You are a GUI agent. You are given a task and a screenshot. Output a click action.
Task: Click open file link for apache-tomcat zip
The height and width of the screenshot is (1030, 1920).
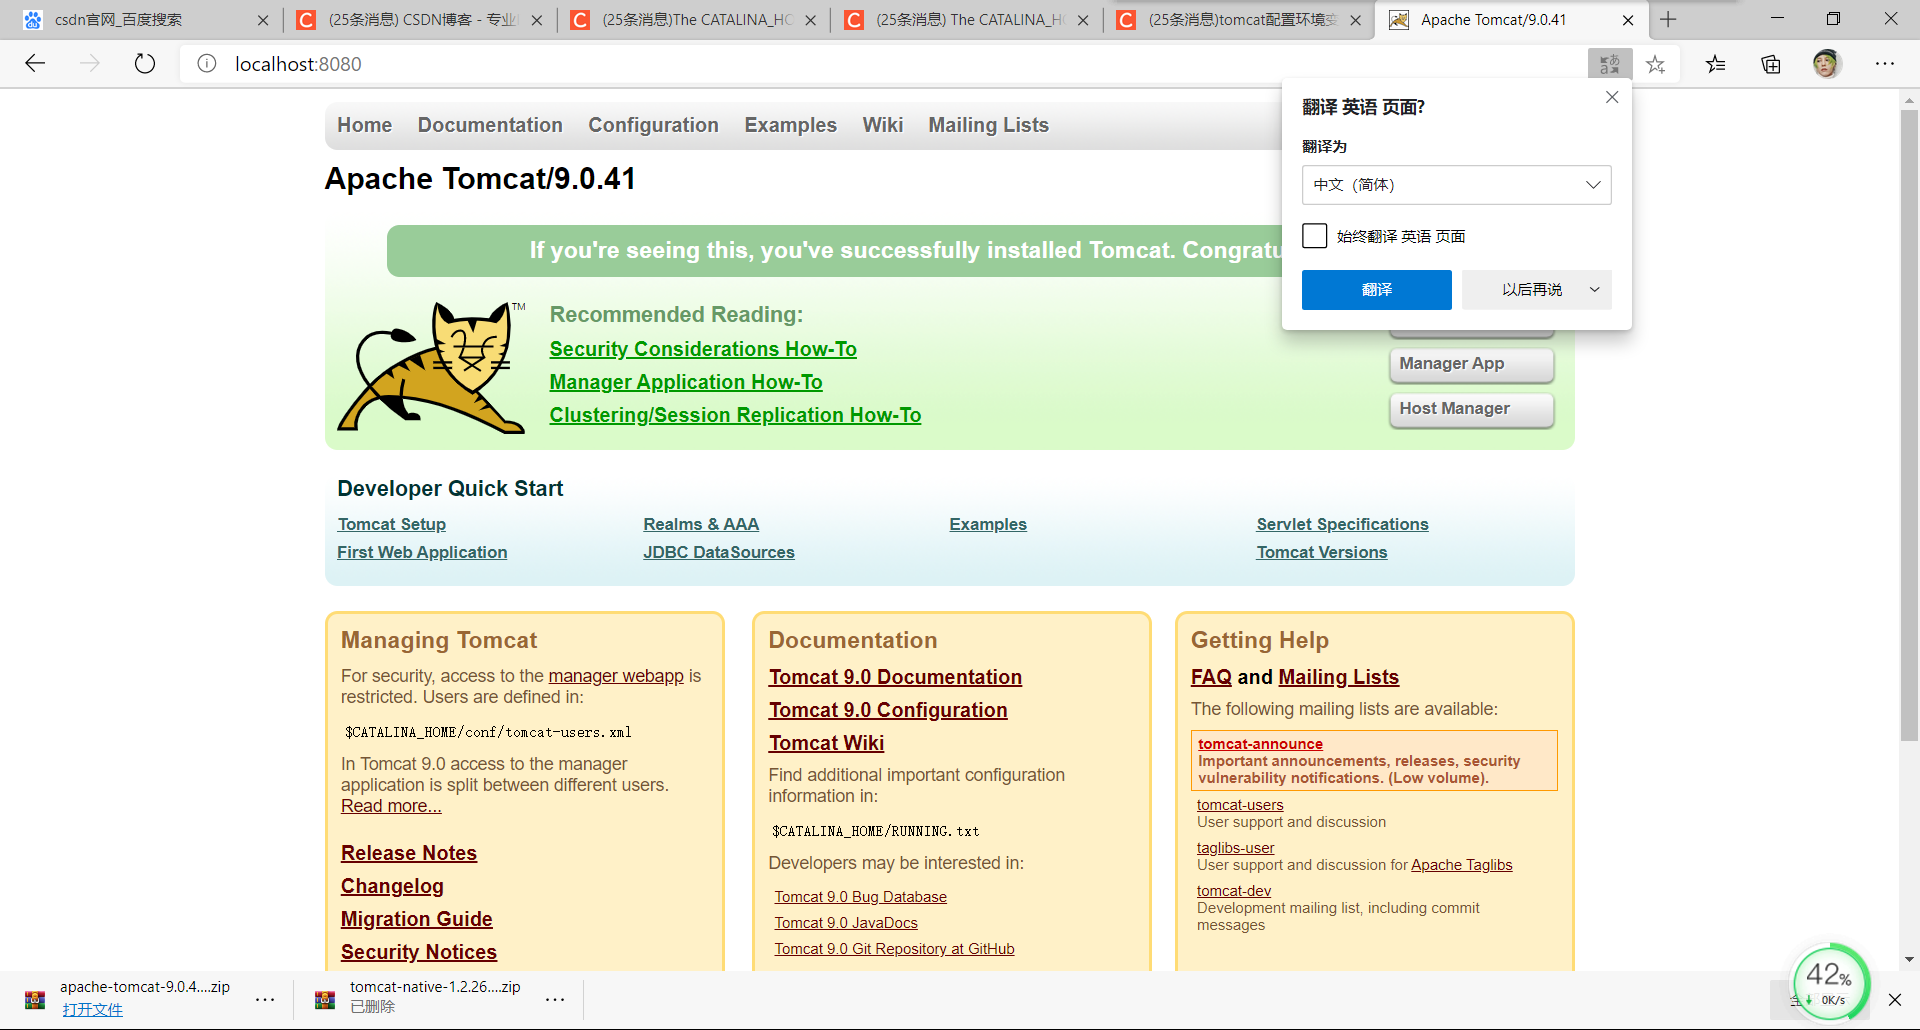[92, 1009]
